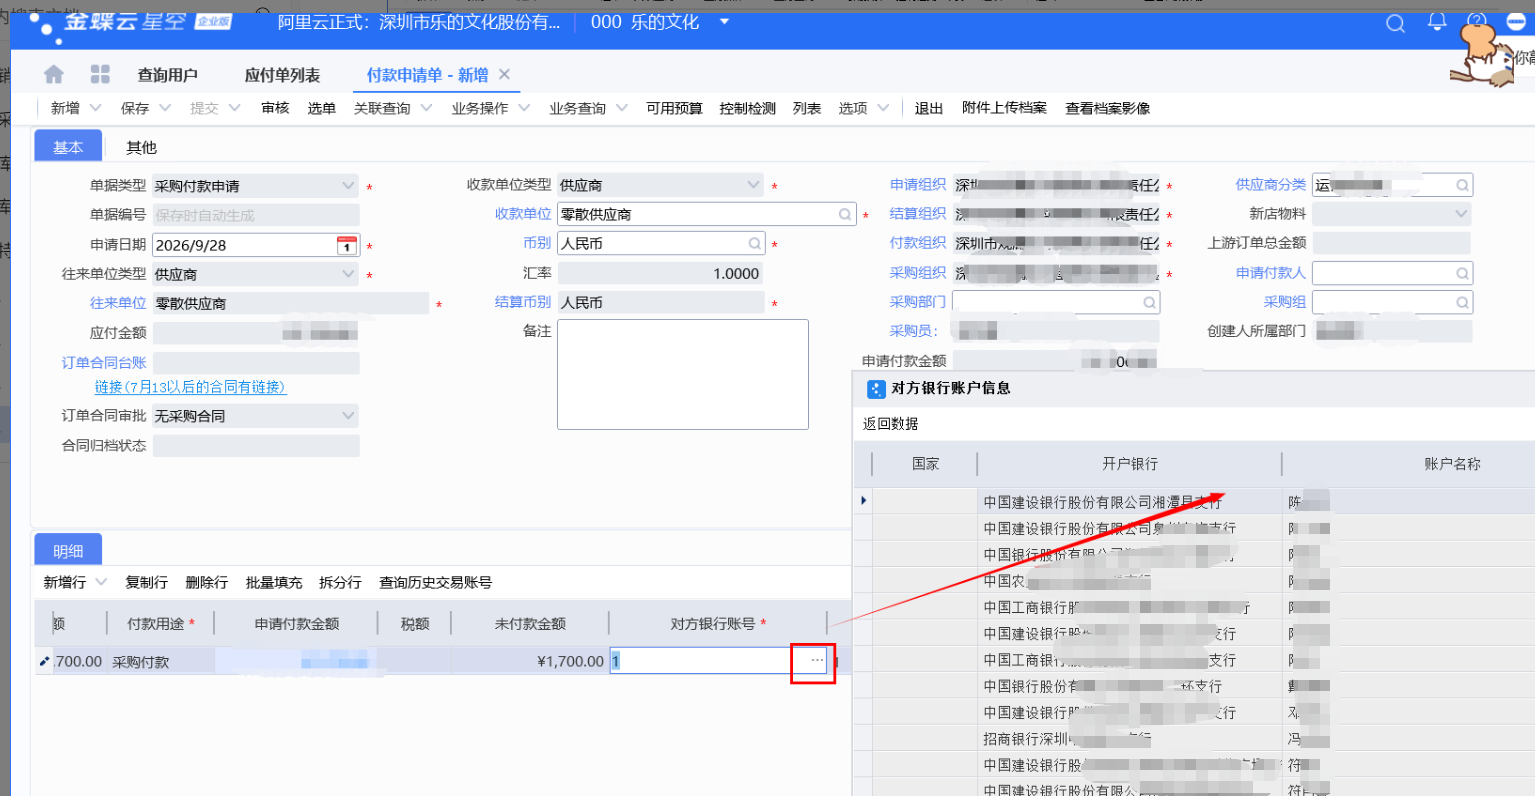Close the 付款申请单 - 新增 tab
This screenshot has height=796, width=1535.
point(504,74)
